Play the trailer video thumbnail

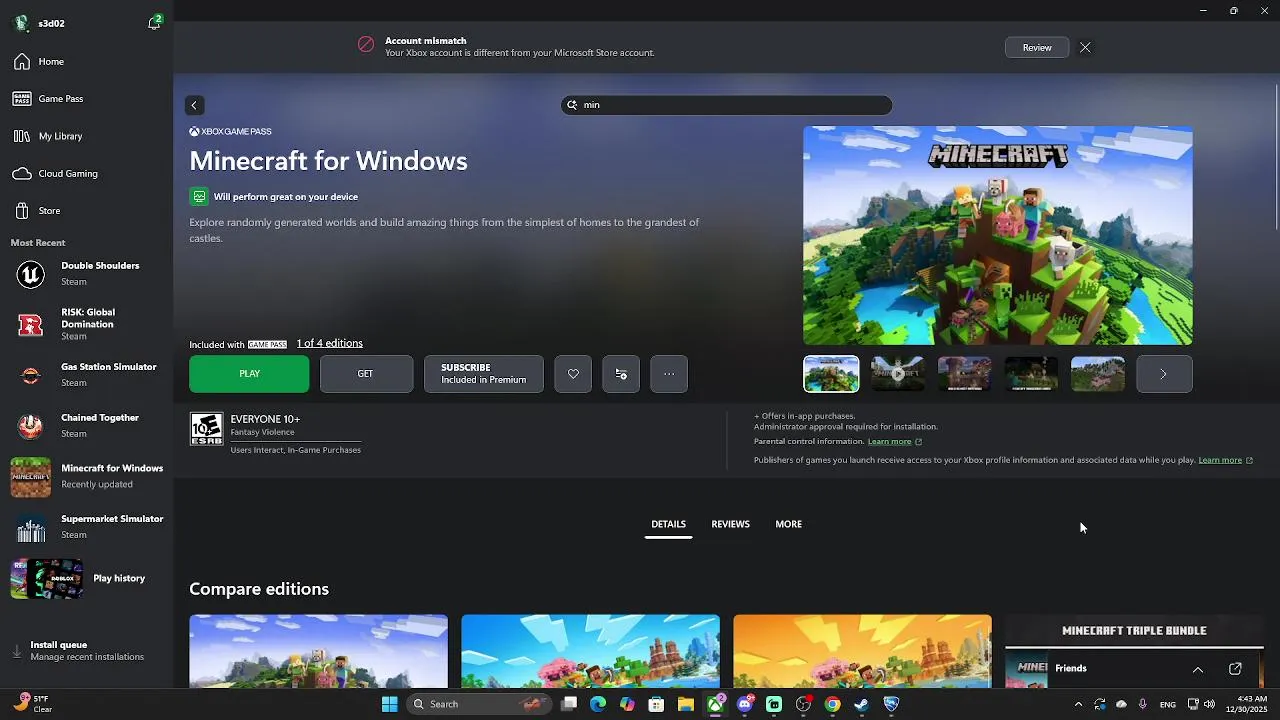coord(898,374)
